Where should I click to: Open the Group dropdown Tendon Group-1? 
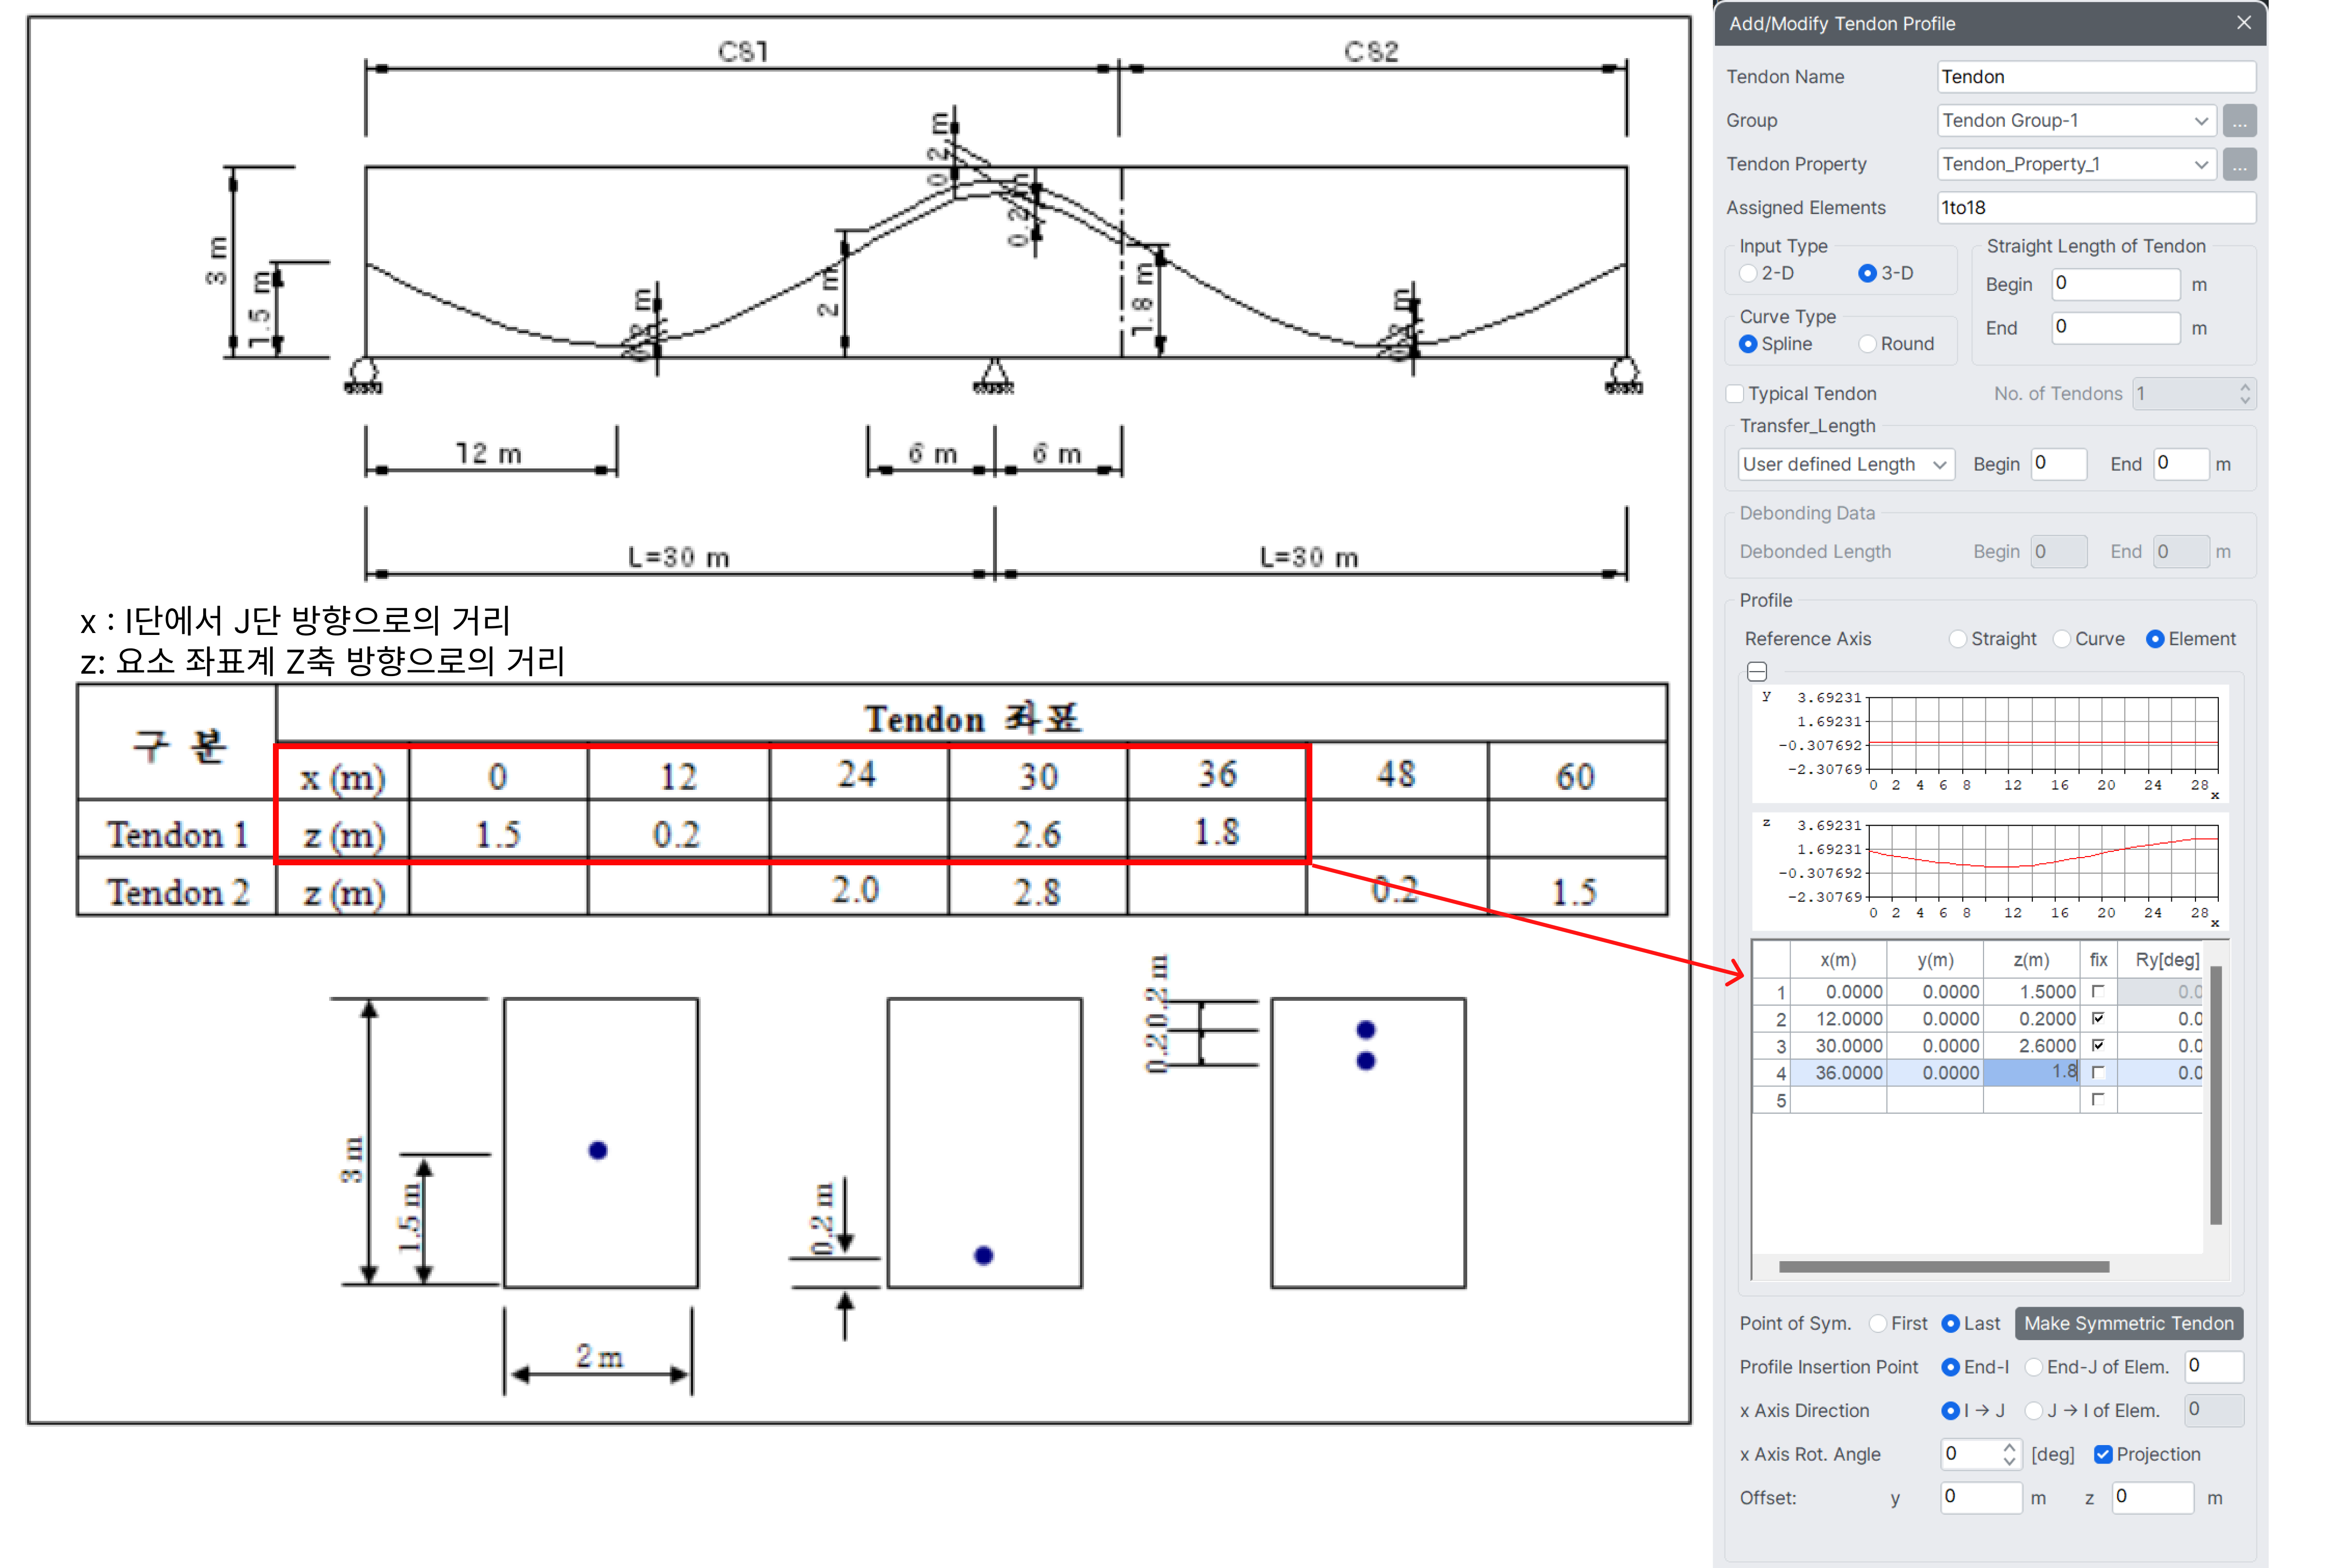pos(2076,121)
